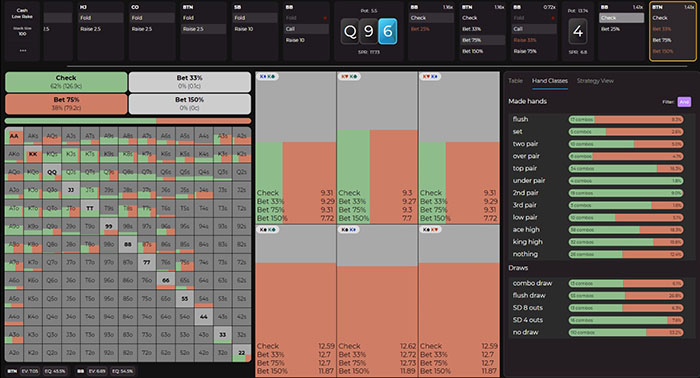Viewport: 700px width, 378px height.
Task: Open the Cash Low Rake solution selector
Action: tap(22, 13)
